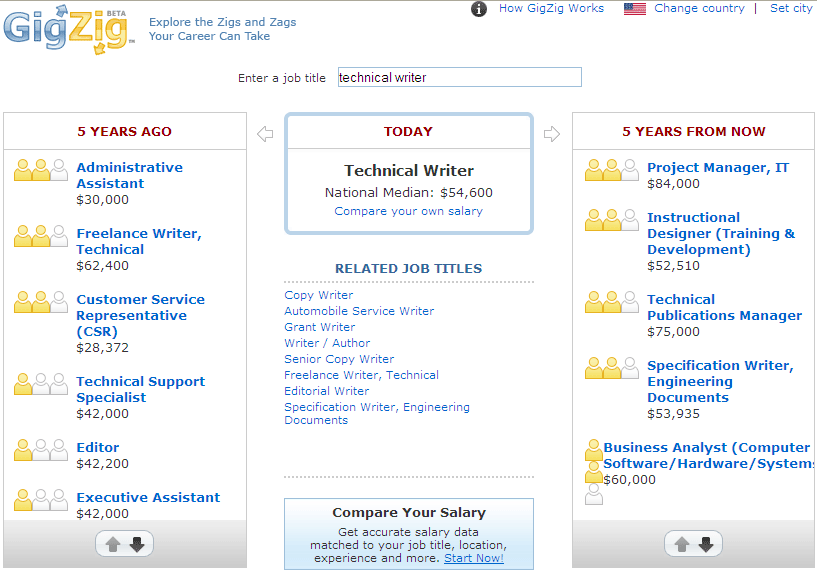Click the GigZig logo
This screenshot has height=580, width=817.
69,30
